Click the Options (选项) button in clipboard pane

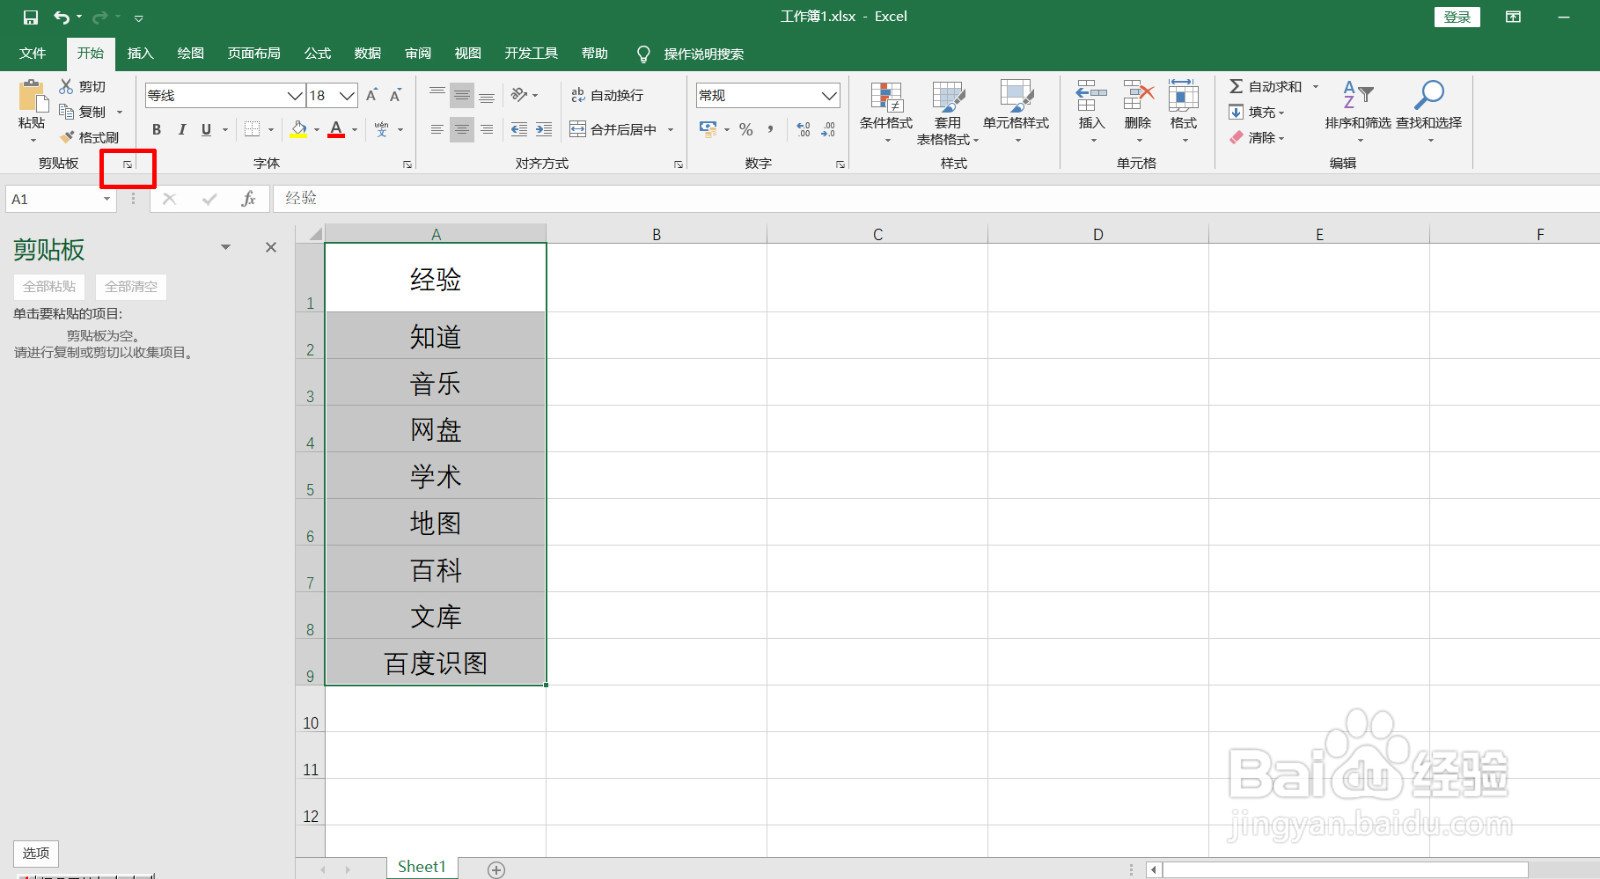pyautogui.click(x=36, y=853)
